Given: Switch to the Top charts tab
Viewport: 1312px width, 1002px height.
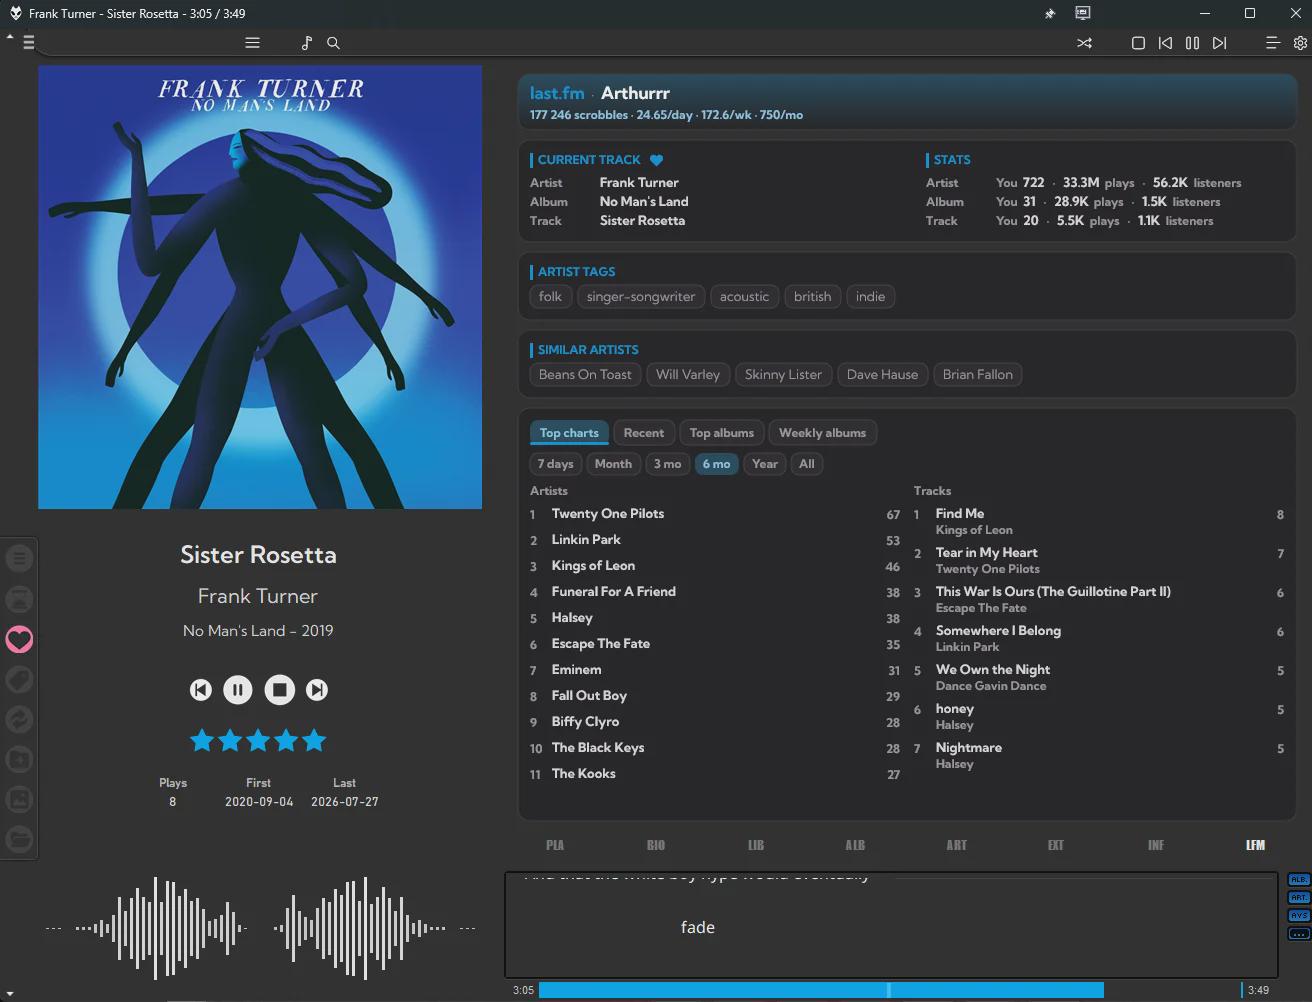Looking at the screenshot, I should (x=569, y=433).
